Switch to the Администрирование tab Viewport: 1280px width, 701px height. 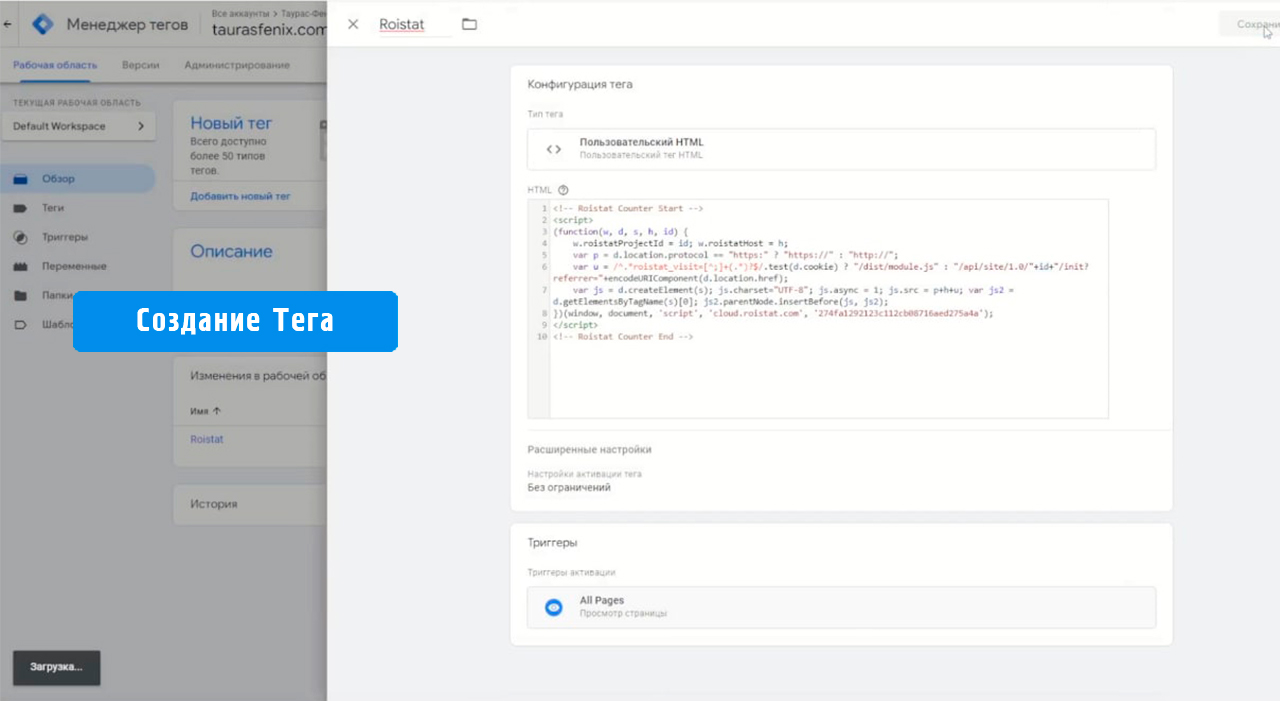tap(237, 65)
